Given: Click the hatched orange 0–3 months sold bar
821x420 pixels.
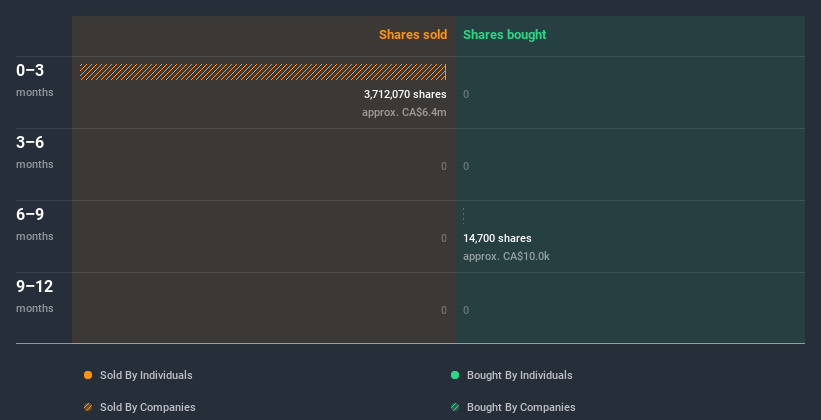Looking at the screenshot, I should pos(263,72).
